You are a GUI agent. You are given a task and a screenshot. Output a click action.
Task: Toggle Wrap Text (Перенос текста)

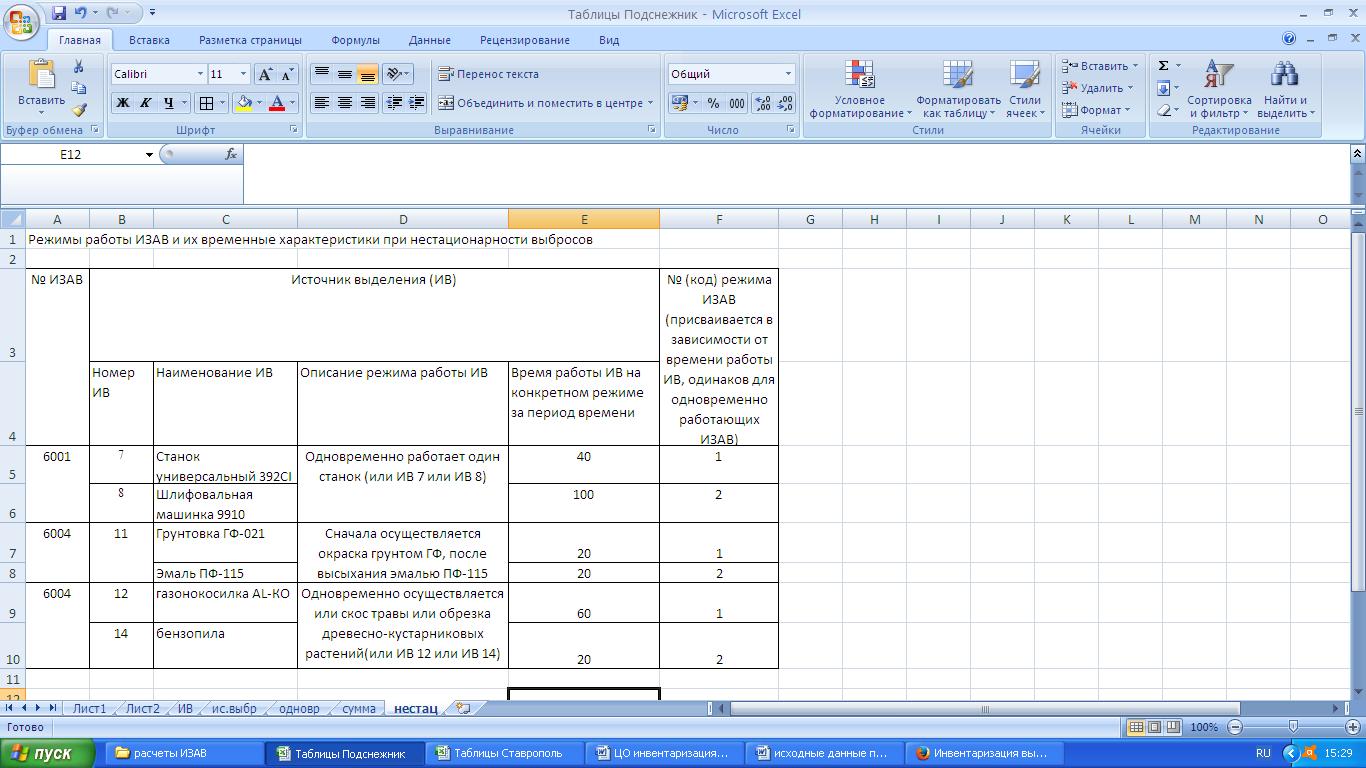coord(489,74)
